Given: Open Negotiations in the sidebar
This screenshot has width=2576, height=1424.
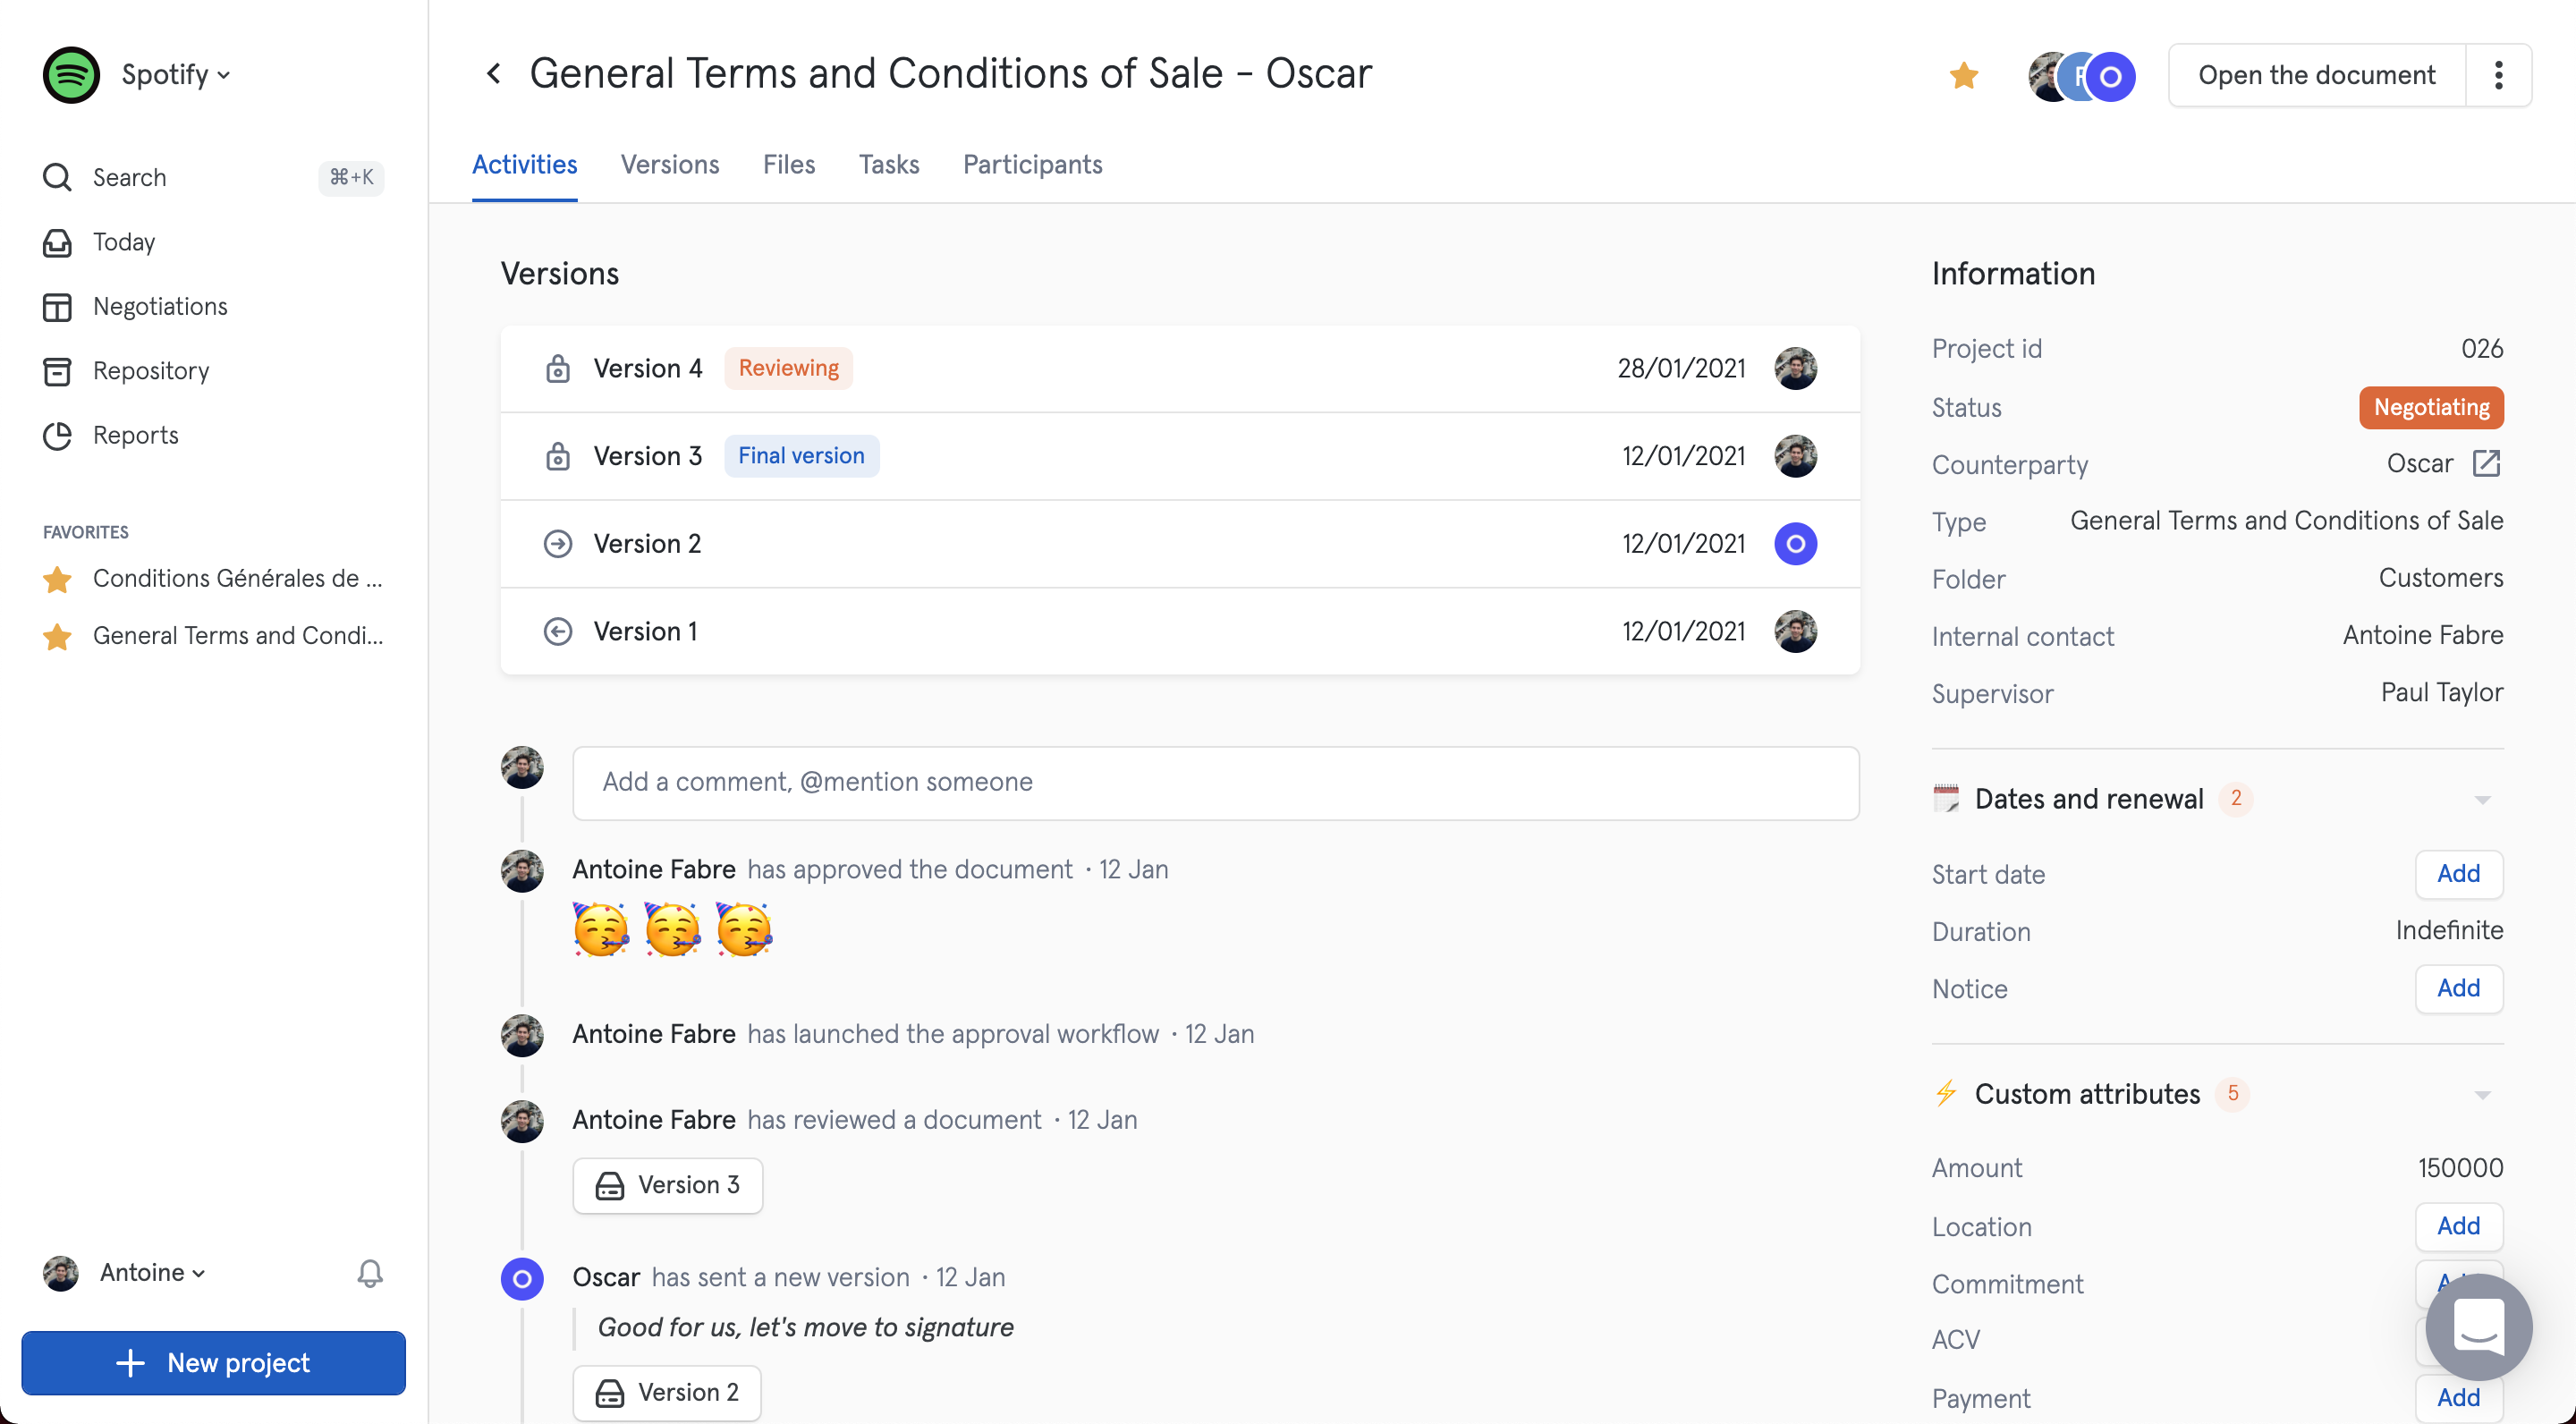Looking at the screenshot, I should pos(160,306).
